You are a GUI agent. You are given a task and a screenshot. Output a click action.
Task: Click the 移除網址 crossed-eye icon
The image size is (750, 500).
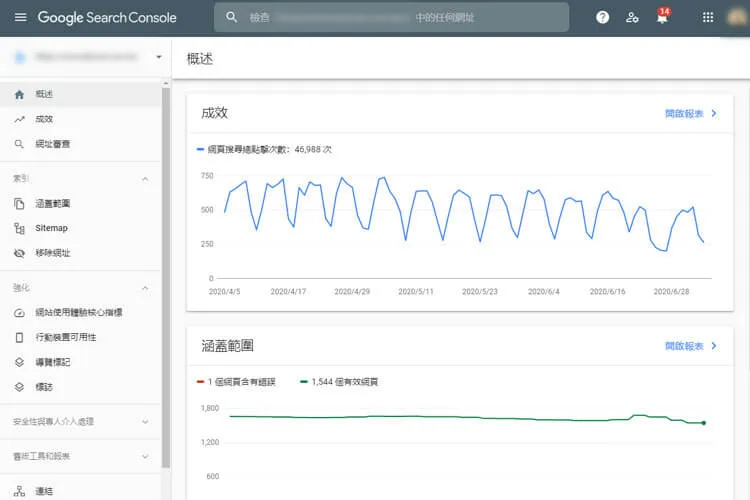click(20, 253)
